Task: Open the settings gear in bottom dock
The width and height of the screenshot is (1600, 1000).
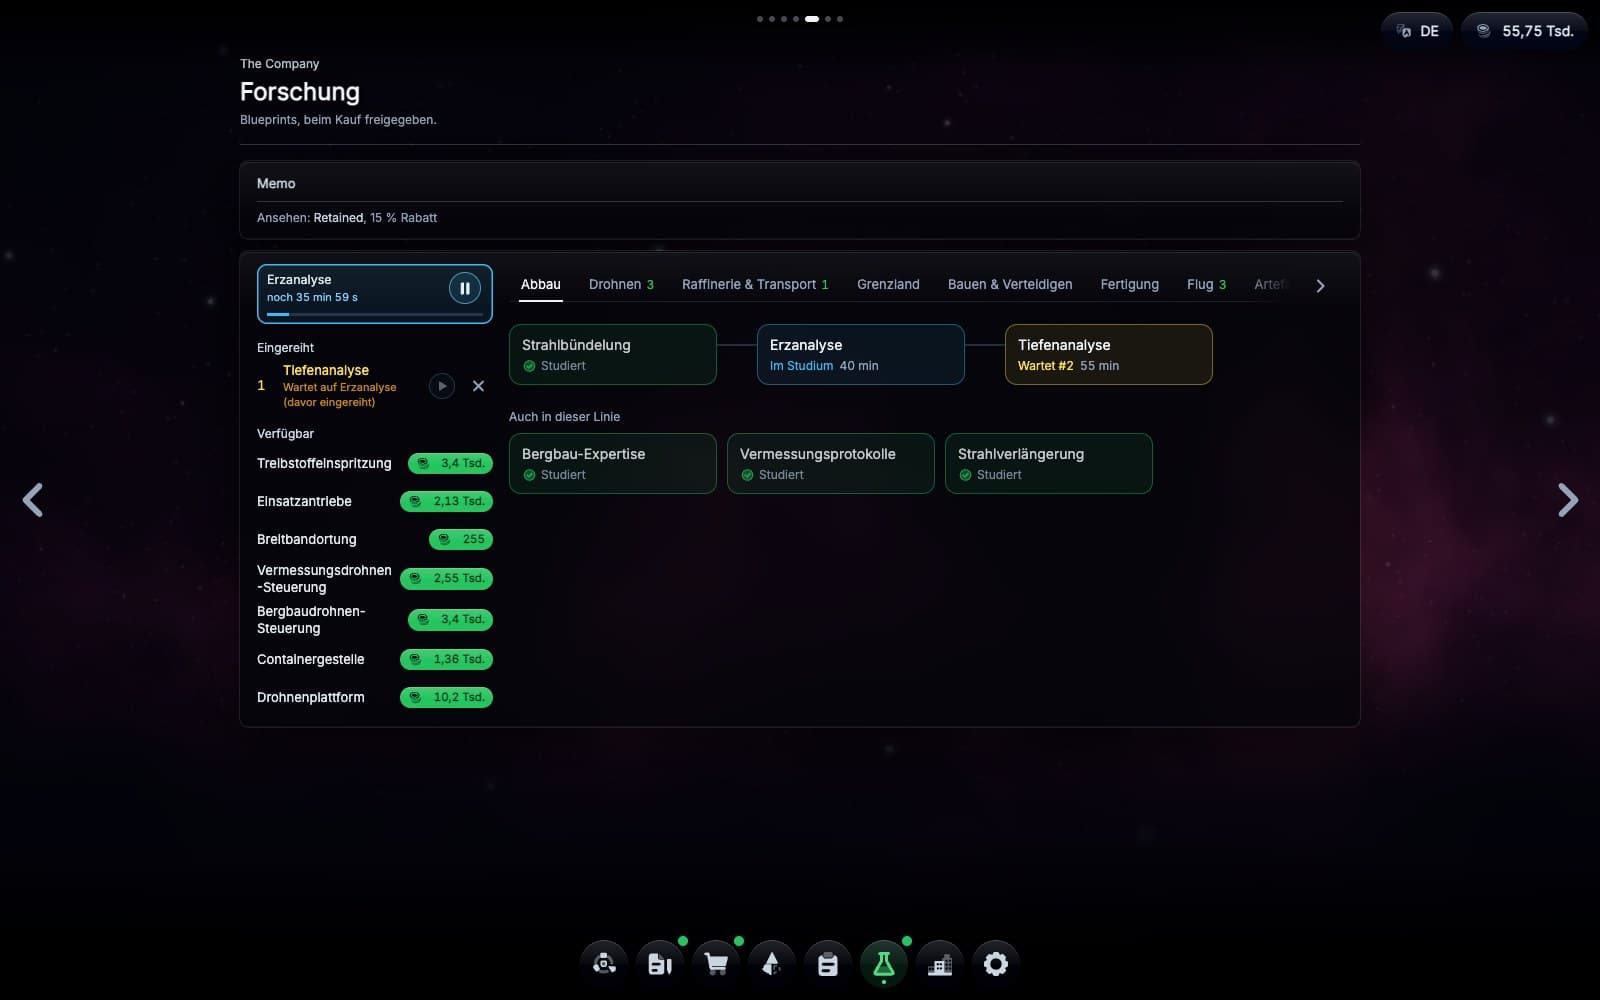Action: pyautogui.click(x=996, y=964)
